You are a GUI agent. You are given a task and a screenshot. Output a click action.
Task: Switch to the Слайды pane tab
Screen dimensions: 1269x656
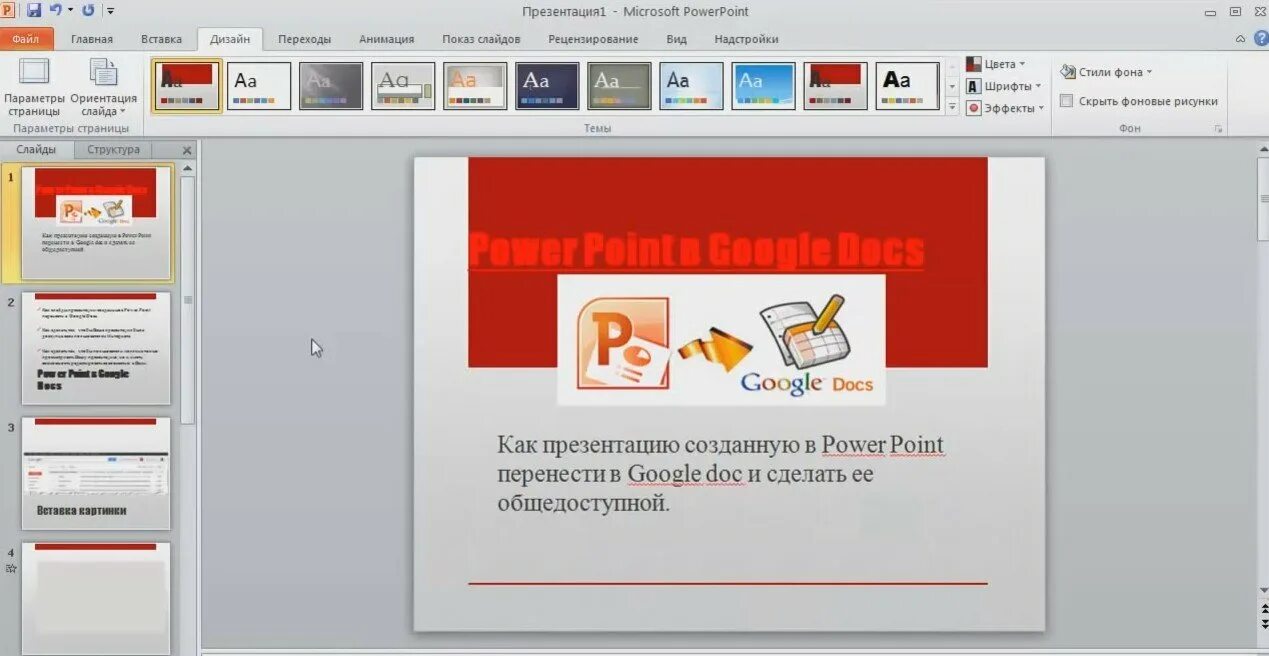point(36,149)
